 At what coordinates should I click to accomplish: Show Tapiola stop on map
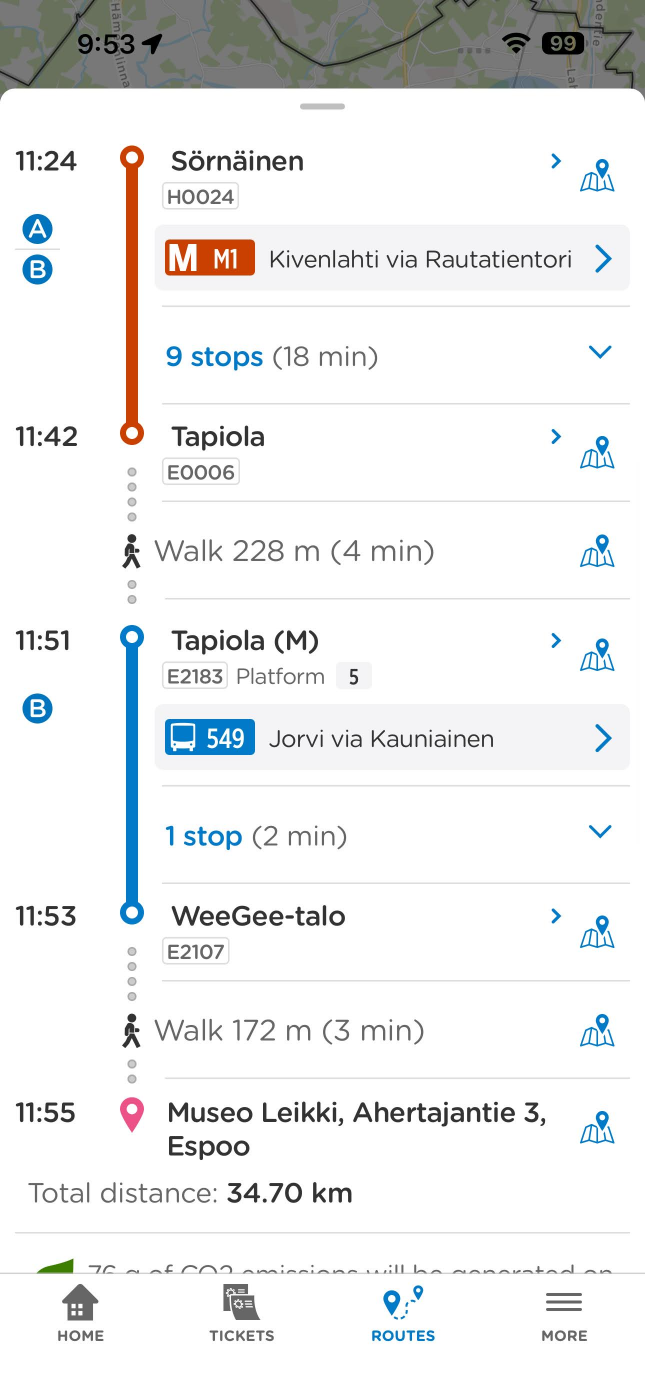coord(597,452)
